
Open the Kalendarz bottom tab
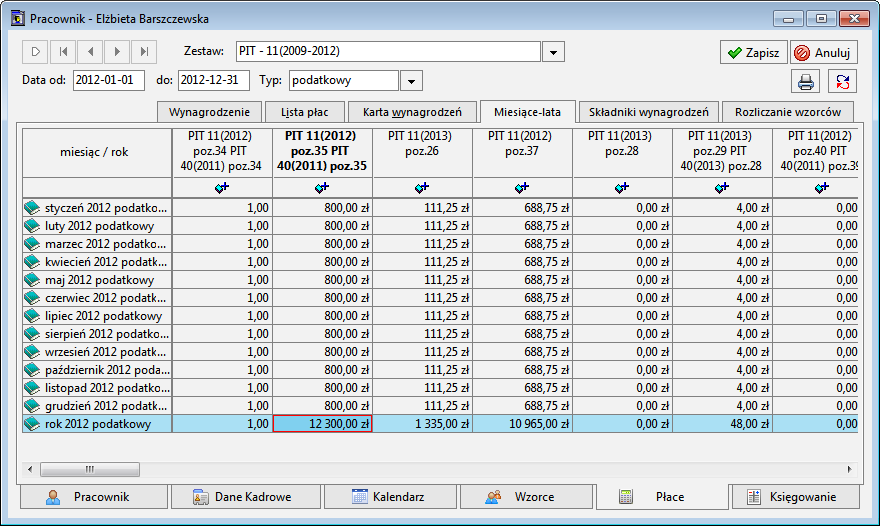390,497
